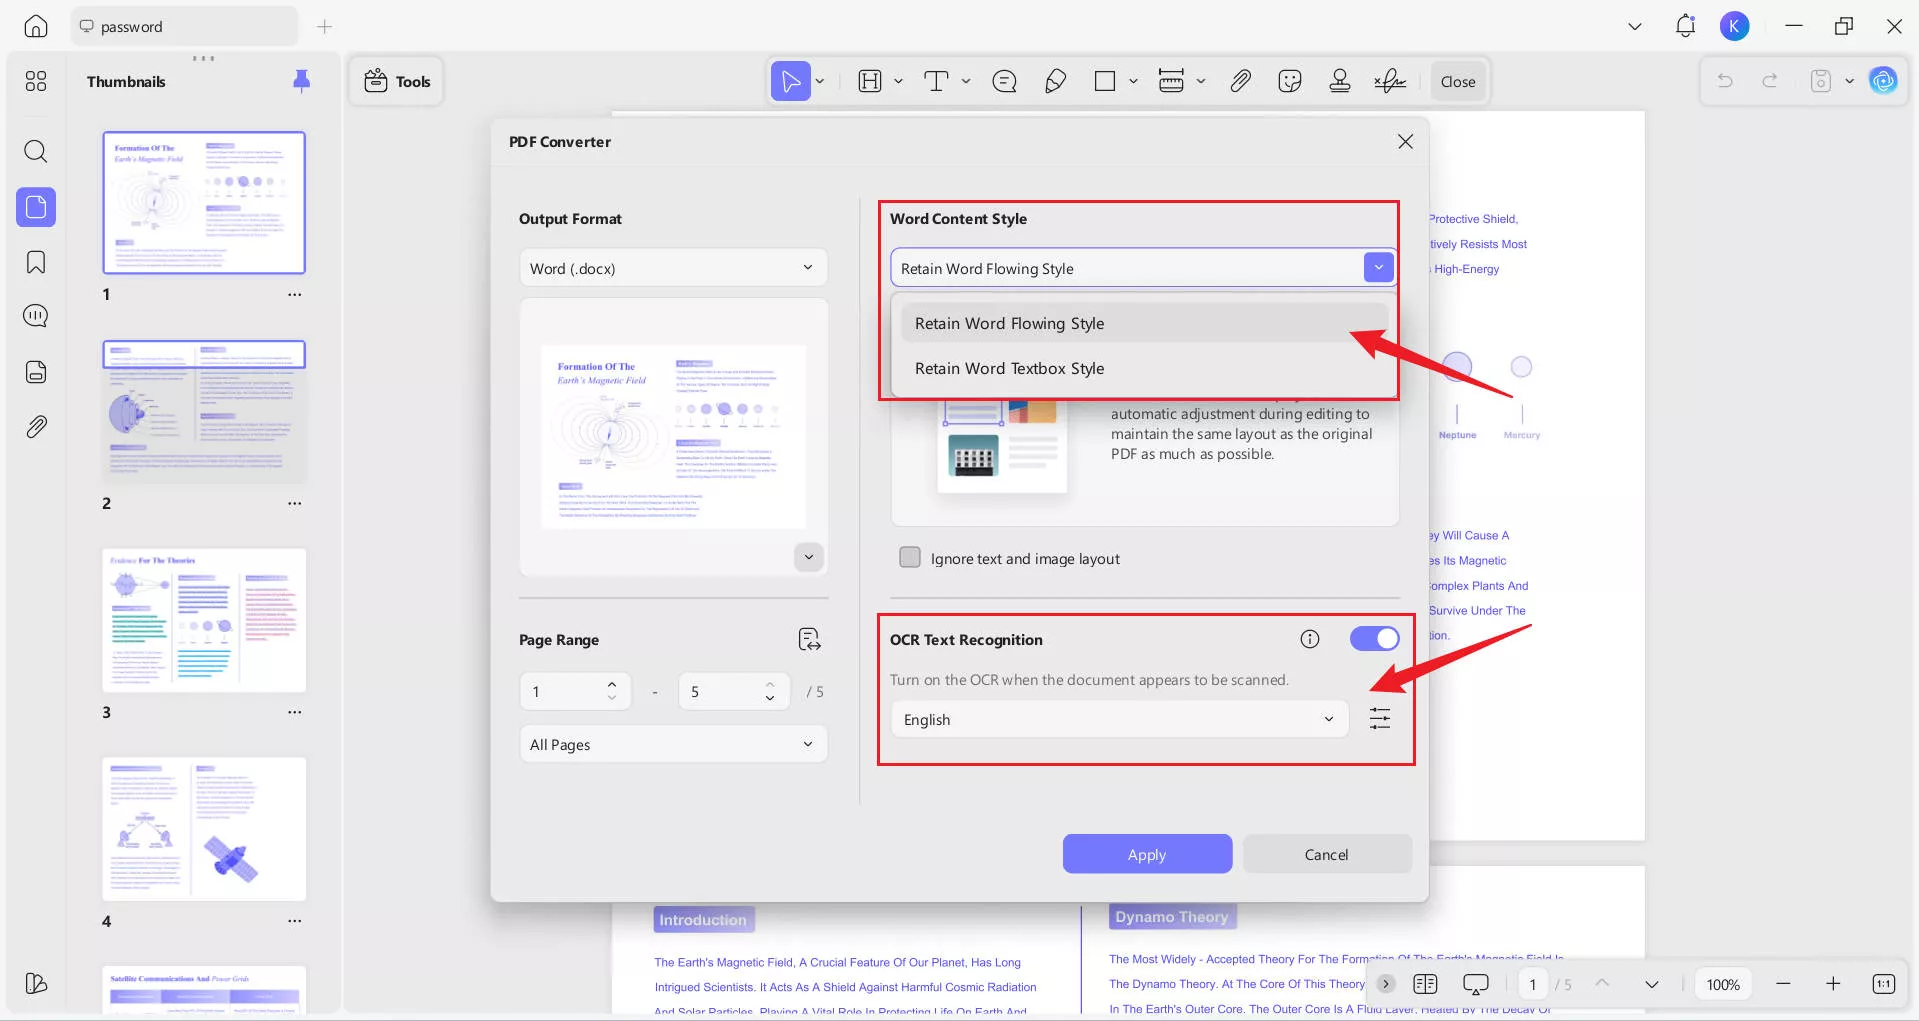The width and height of the screenshot is (1919, 1021).
Task: Open the Tools menu button
Action: pyautogui.click(x=397, y=81)
